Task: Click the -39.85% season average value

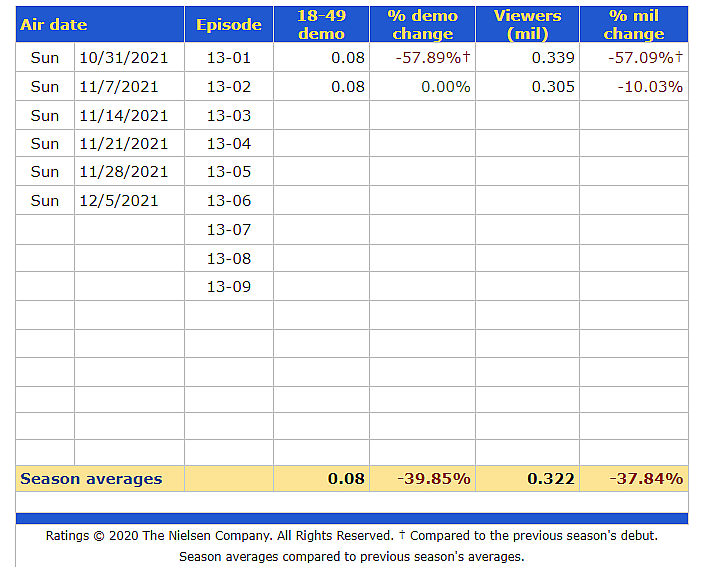Action: pyautogui.click(x=434, y=479)
